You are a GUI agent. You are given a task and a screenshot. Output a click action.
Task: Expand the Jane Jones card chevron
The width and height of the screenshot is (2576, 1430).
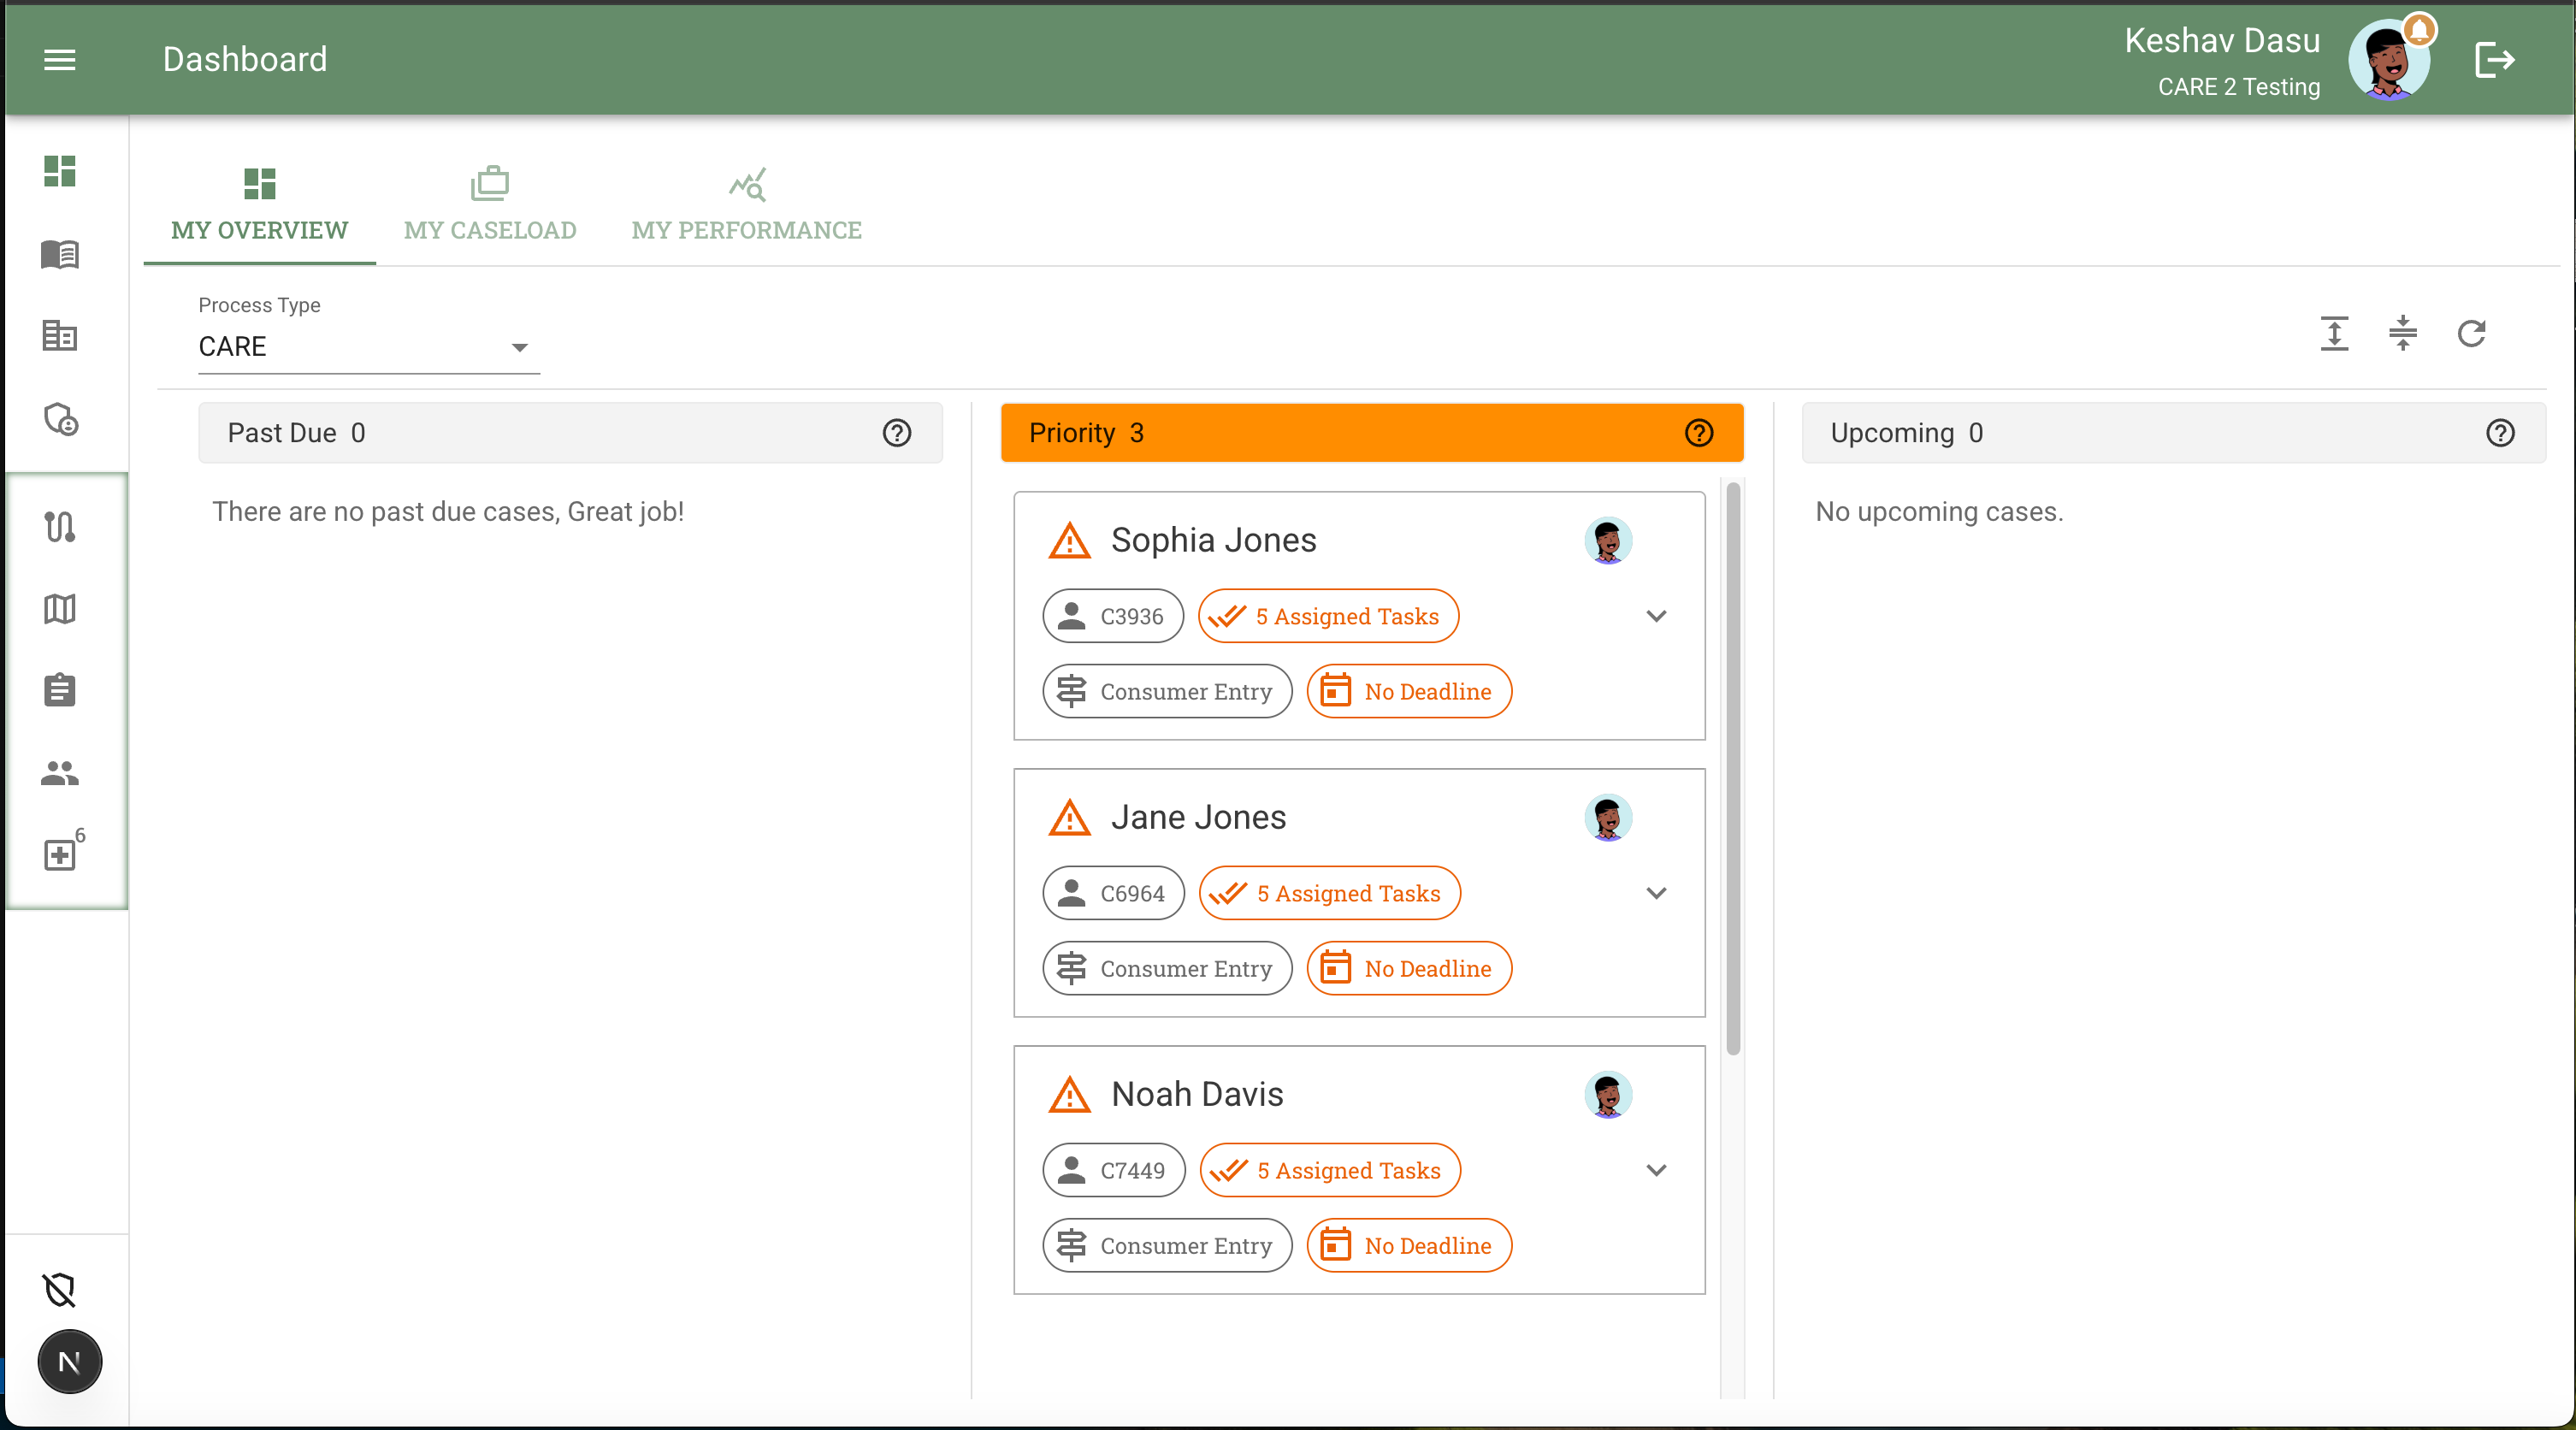click(x=1656, y=893)
